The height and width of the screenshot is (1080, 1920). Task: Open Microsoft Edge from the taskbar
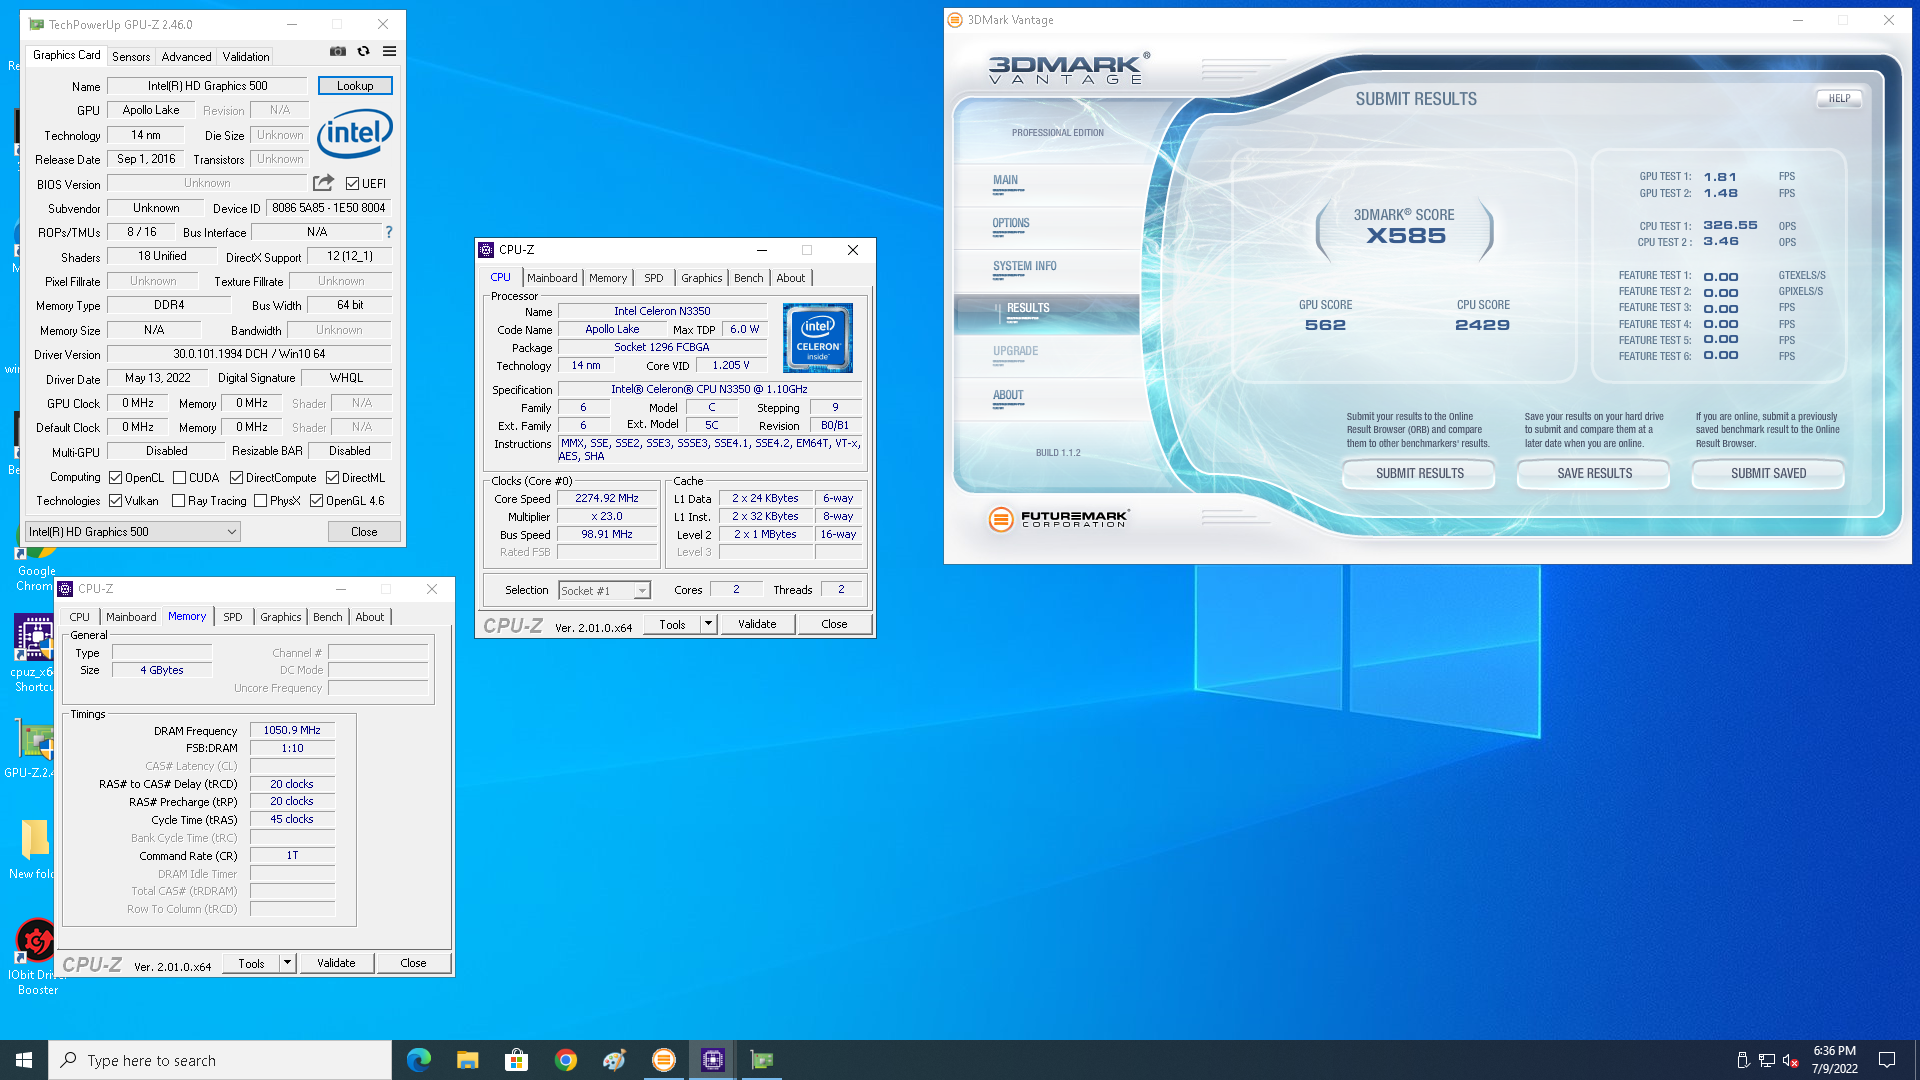coord(419,1060)
